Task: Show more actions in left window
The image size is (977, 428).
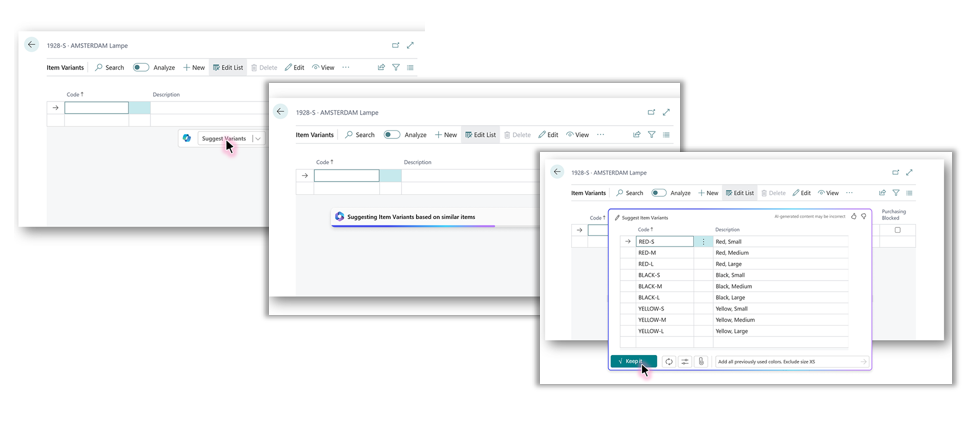Action: click(346, 67)
